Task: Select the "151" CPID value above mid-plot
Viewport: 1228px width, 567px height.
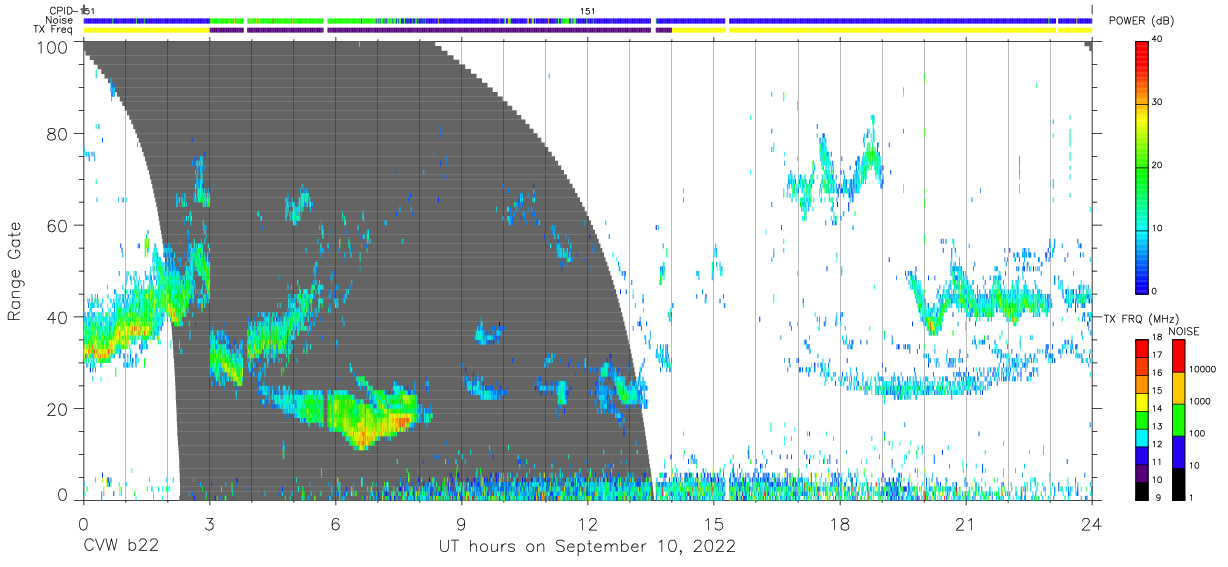Action: (x=588, y=11)
